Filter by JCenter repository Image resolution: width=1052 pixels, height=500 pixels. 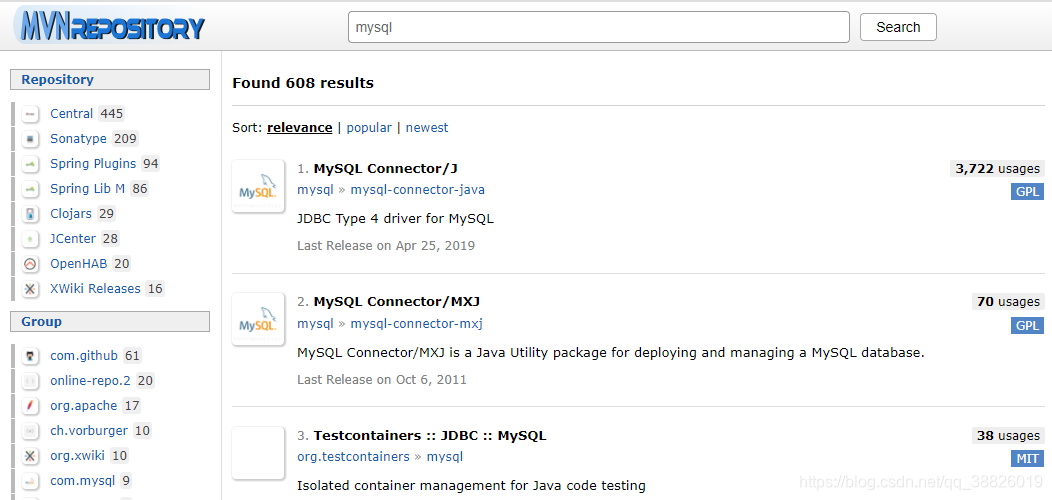(73, 239)
